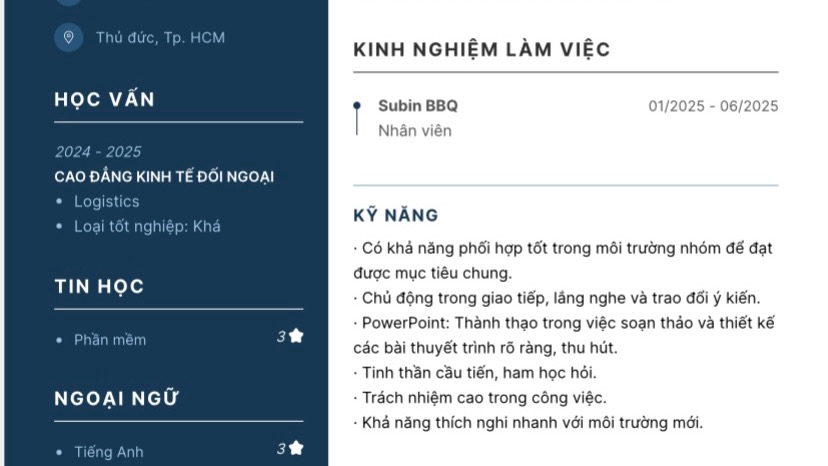Select the 2024 - 2025 education date

click(x=98, y=152)
